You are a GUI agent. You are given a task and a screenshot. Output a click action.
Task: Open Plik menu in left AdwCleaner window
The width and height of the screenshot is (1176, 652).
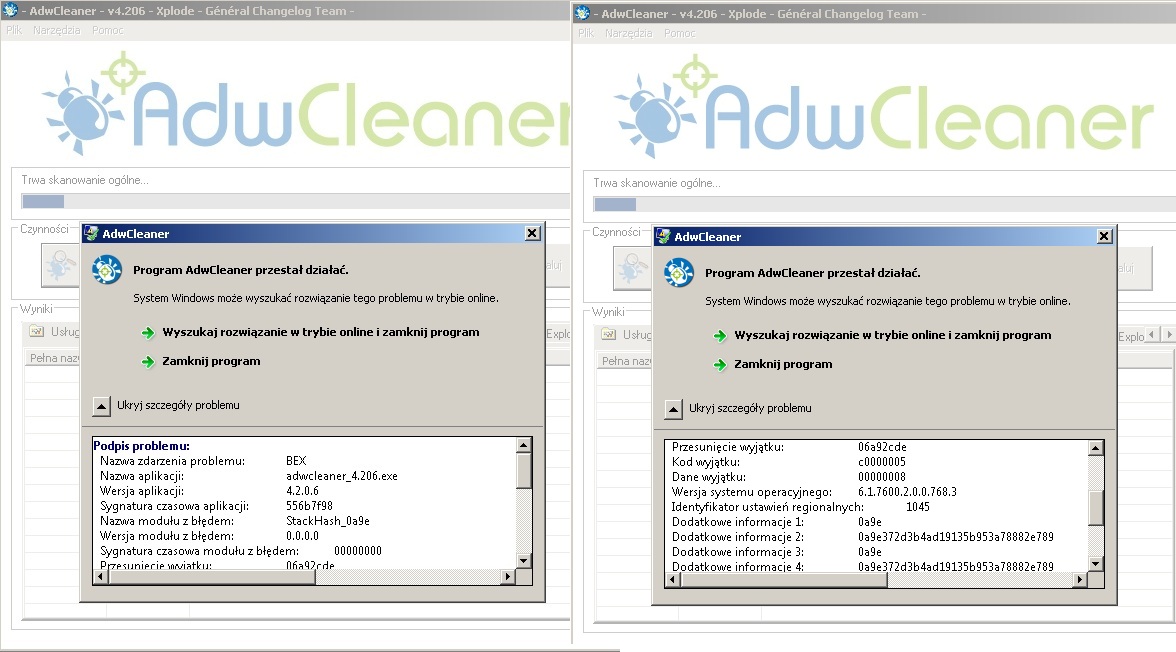coord(14,30)
